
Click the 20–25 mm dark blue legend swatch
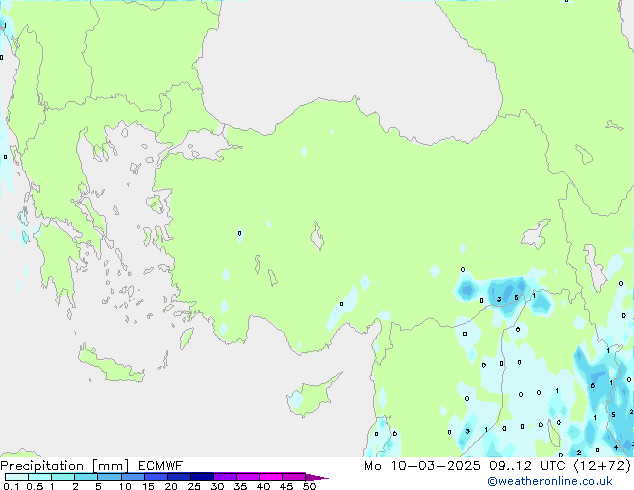pyautogui.click(x=179, y=477)
